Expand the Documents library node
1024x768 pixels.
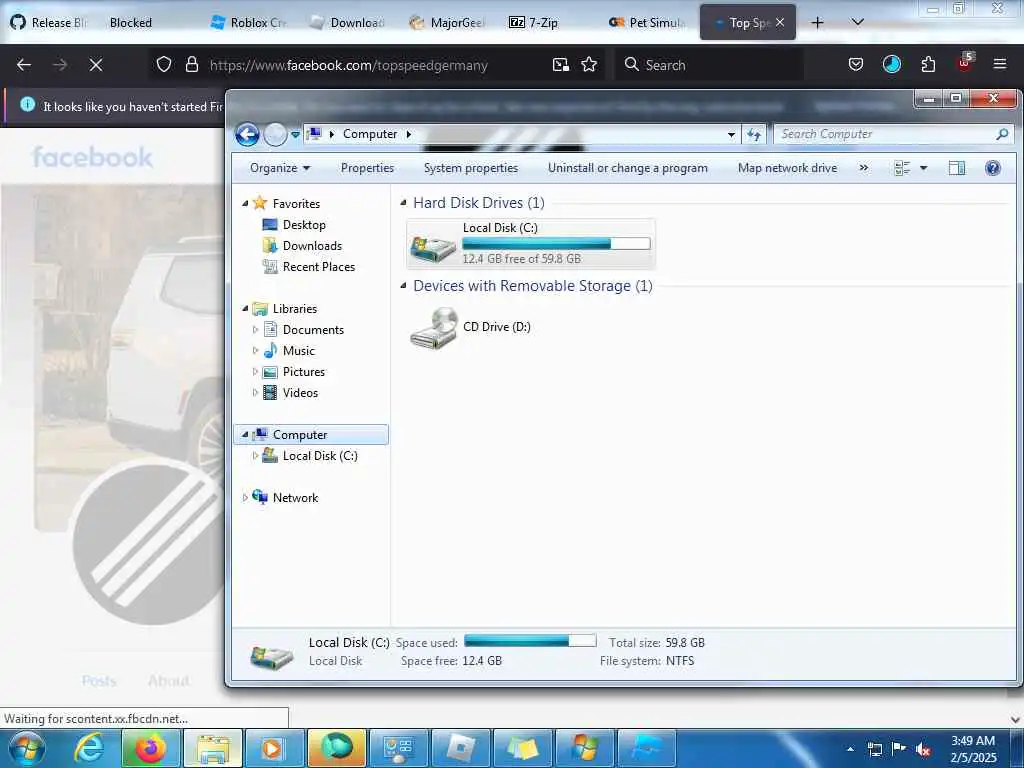(255, 330)
